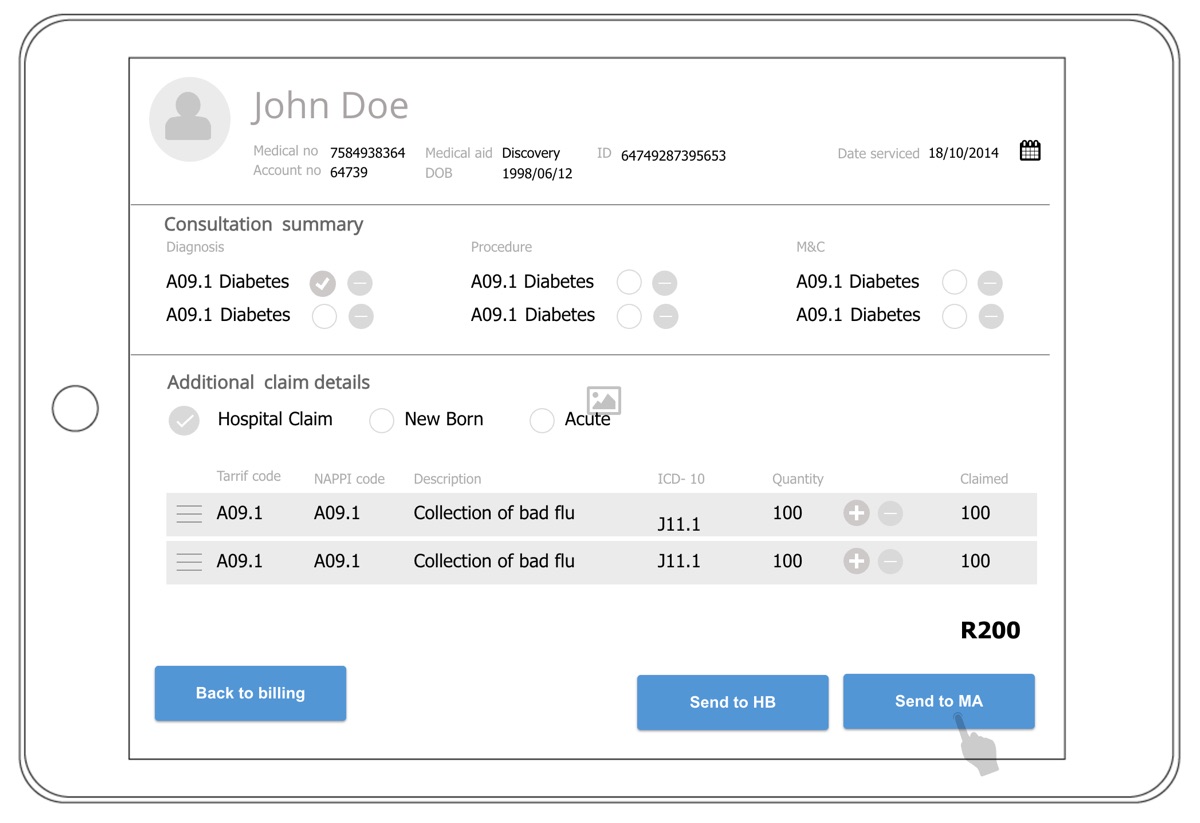1200x823 pixels.
Task: Tap John Doe's profile avatar
Action: [x=189, y=119]
